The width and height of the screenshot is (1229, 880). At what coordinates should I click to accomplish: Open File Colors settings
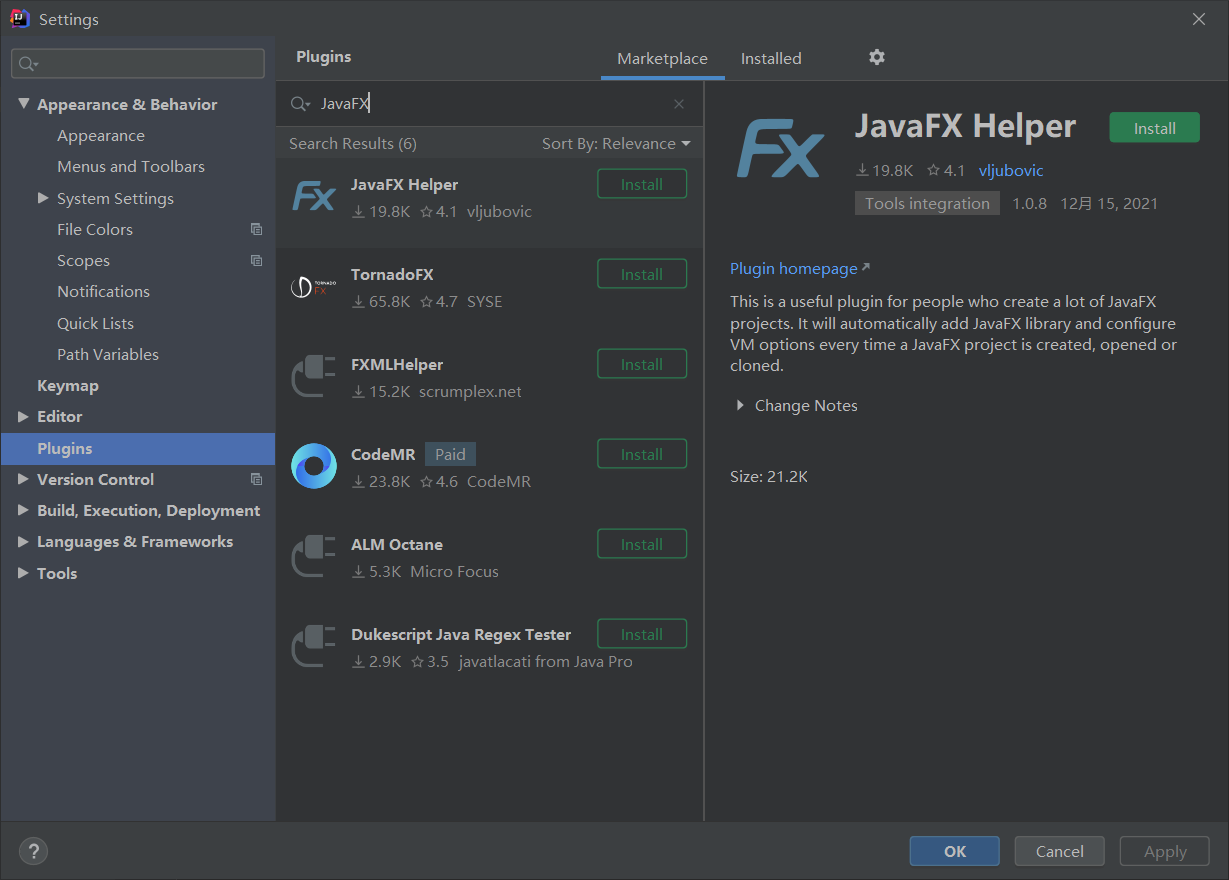pyautogui.click(x=95, y=229)
